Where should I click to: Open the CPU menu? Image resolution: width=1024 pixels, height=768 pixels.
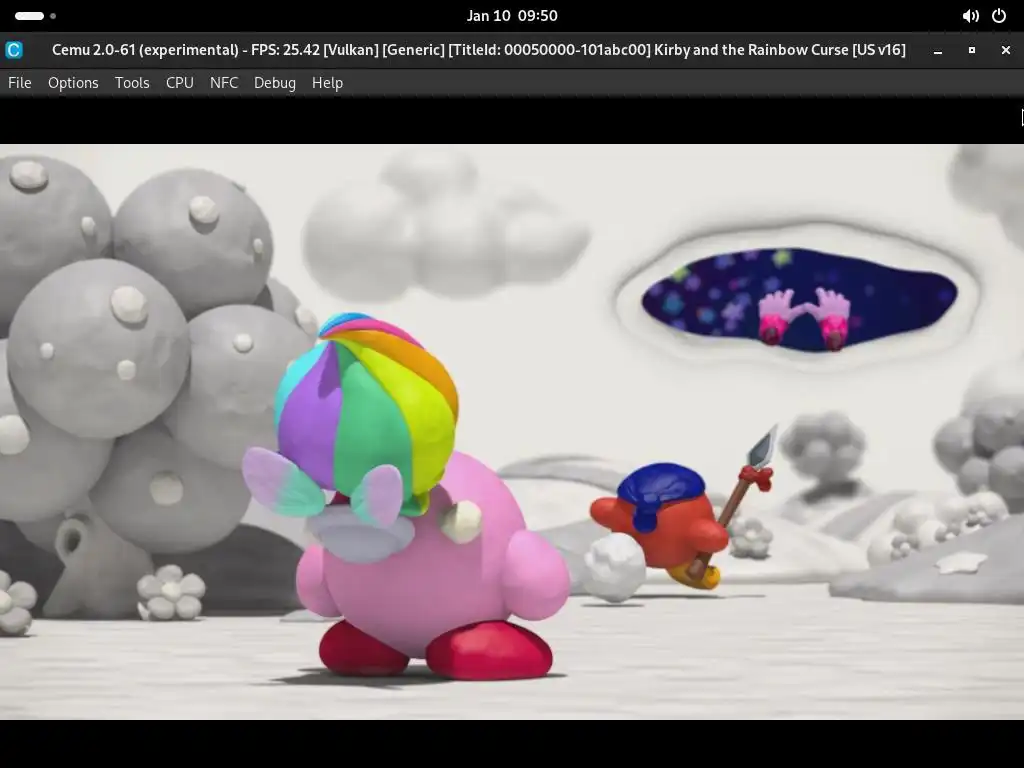pos(180,83)
